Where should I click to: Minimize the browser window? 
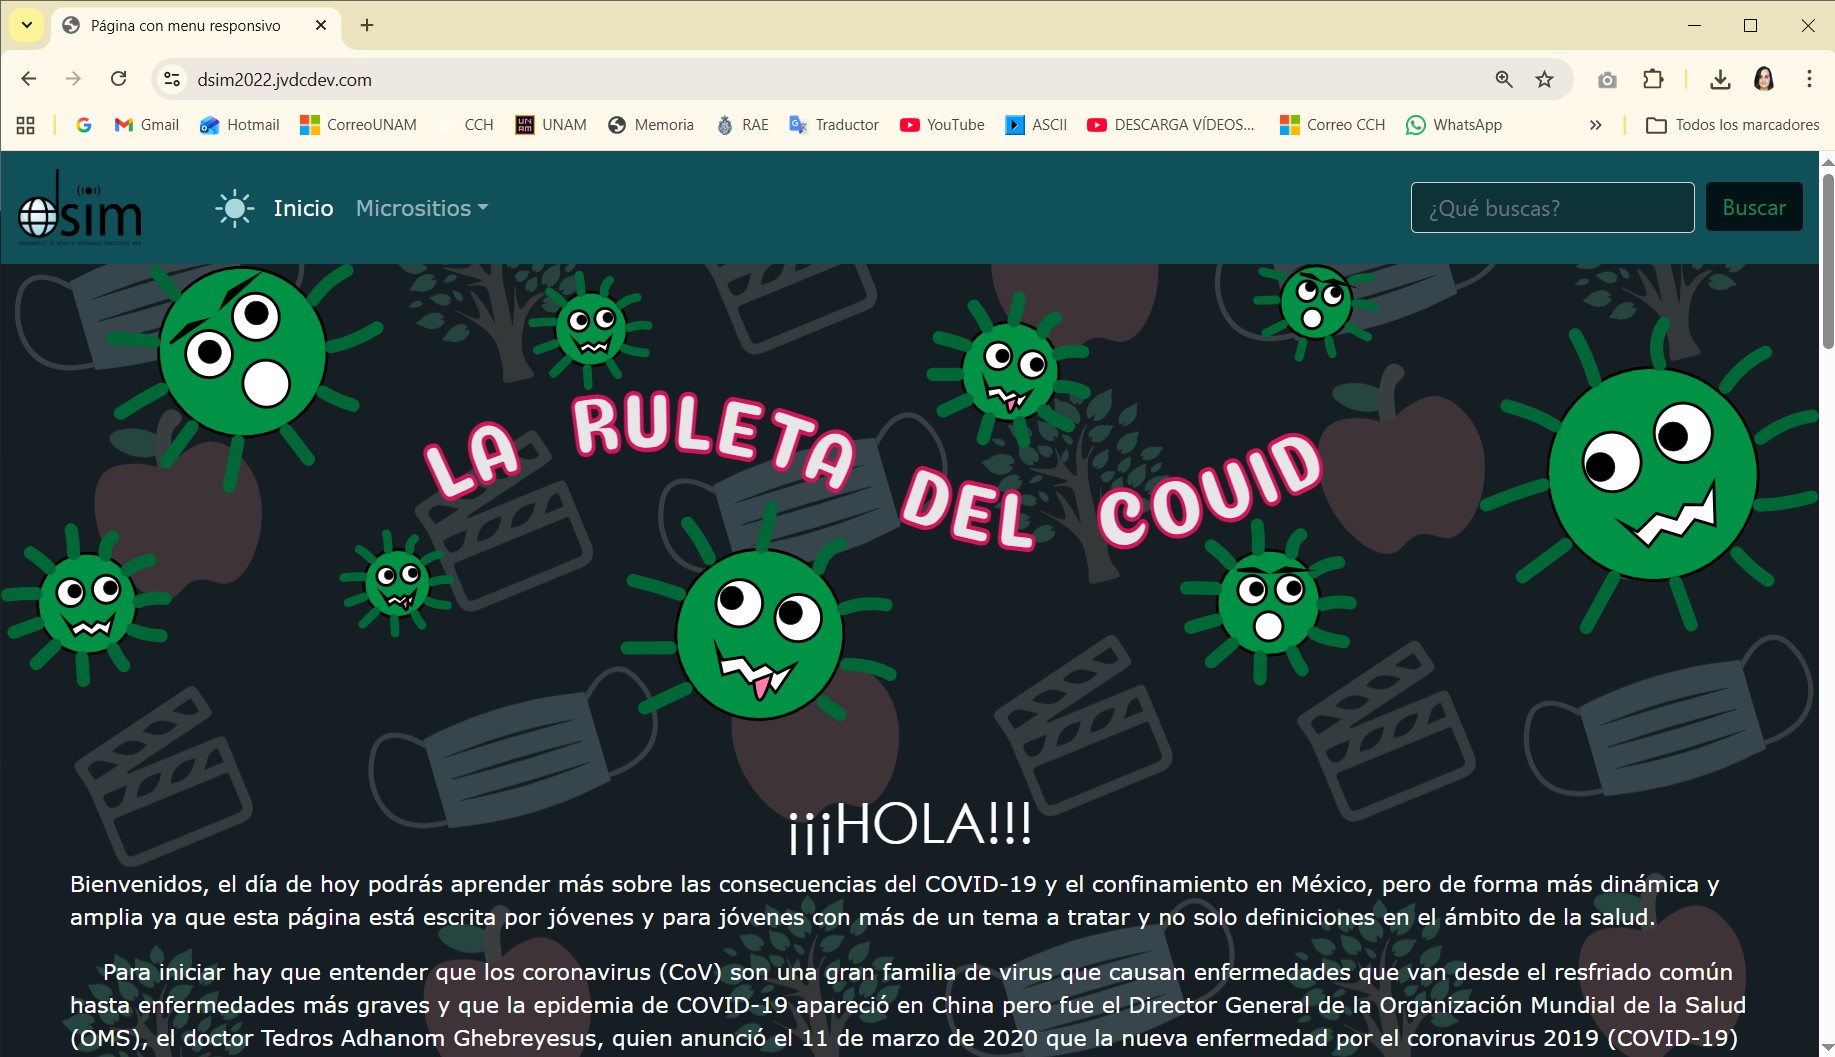pyautogui.click(x=1694, y=25)
